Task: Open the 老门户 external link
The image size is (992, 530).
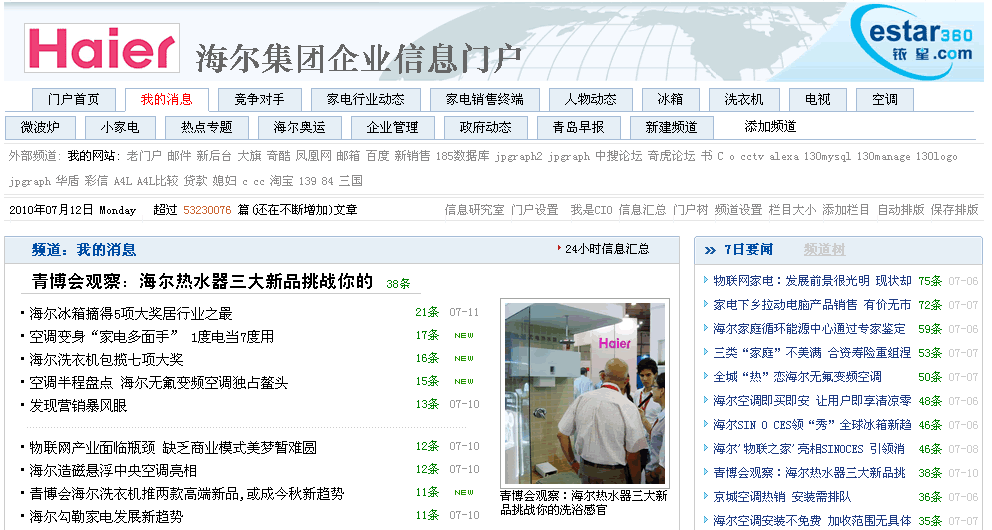Action: (144, 156)
